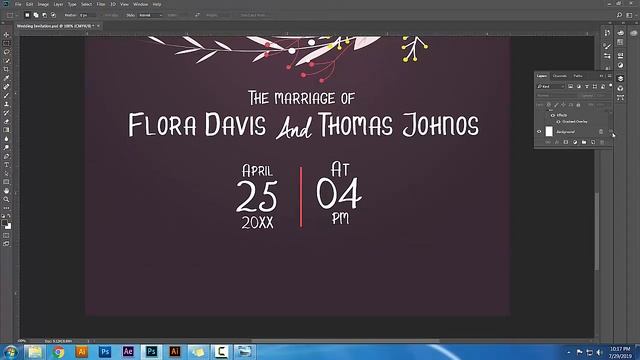Select the Rectangle shape tool
640x360 pixels.
tap(6, 182)
